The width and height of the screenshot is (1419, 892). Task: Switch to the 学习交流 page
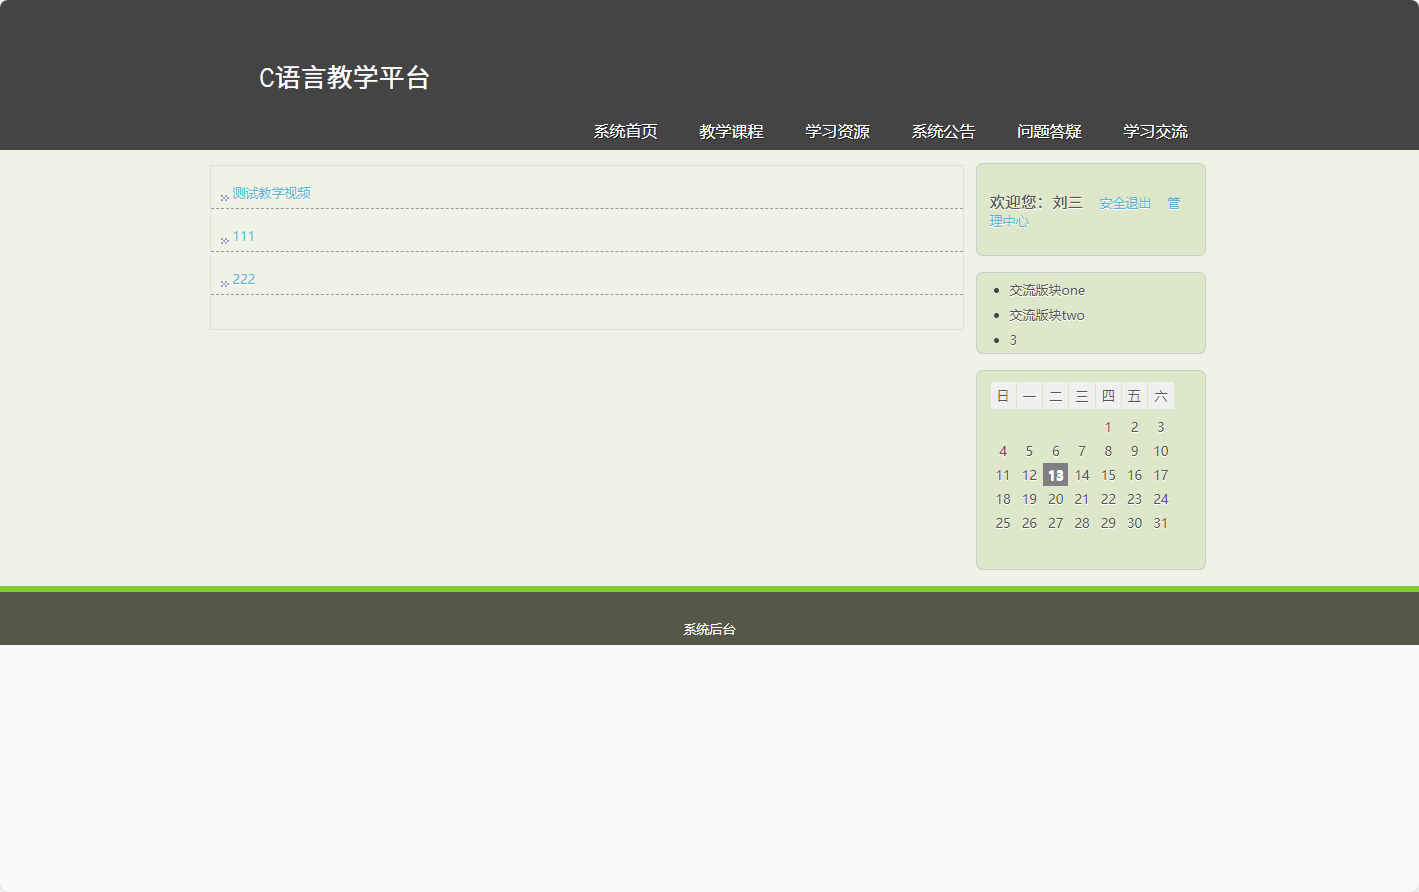[1156, 130]
